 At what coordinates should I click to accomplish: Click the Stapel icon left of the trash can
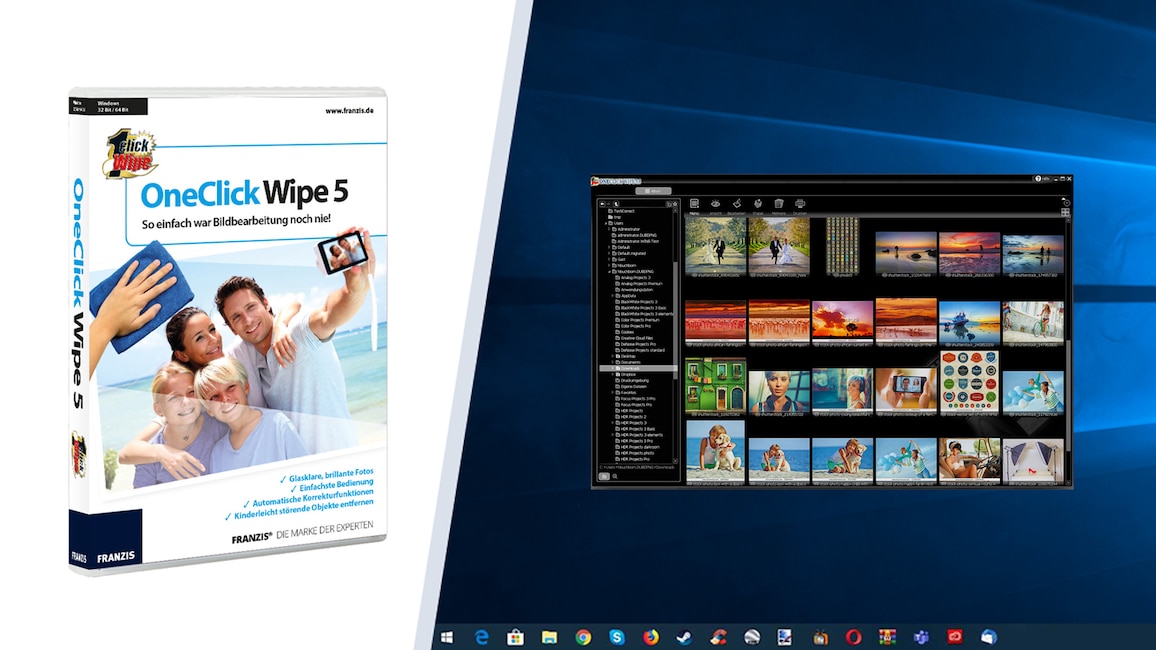(x=758, y=203)
